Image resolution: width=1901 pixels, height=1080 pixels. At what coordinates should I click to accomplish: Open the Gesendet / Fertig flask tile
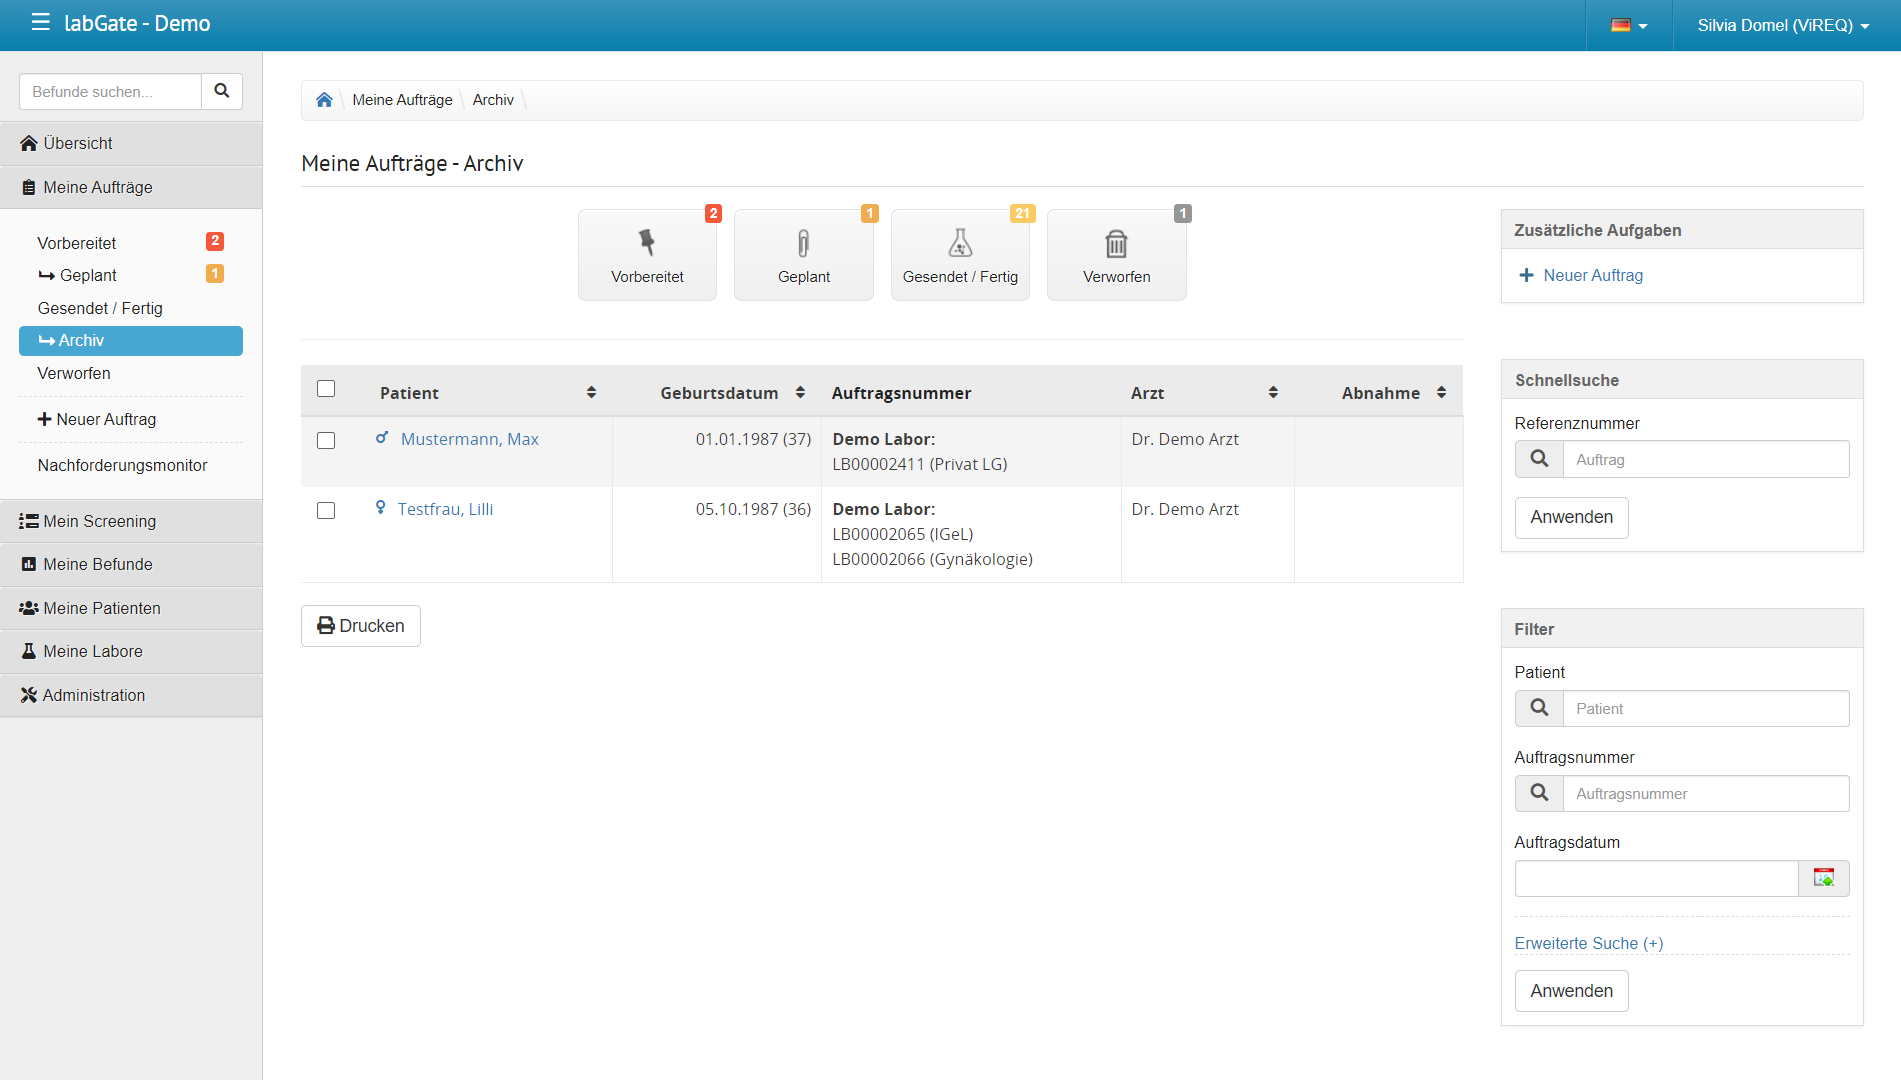pyautogui.click(x=960, y=255)
